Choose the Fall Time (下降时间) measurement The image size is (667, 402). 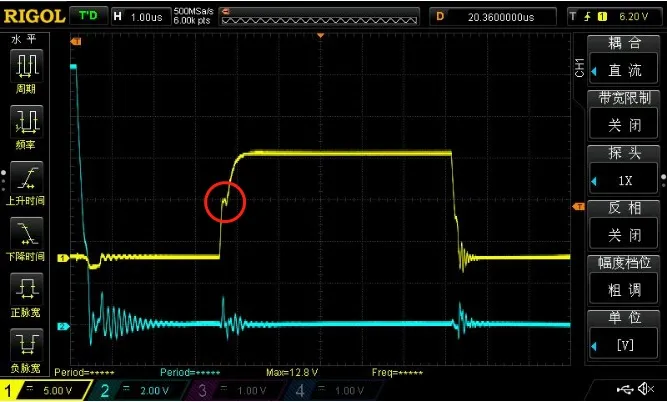click(25, 236)
